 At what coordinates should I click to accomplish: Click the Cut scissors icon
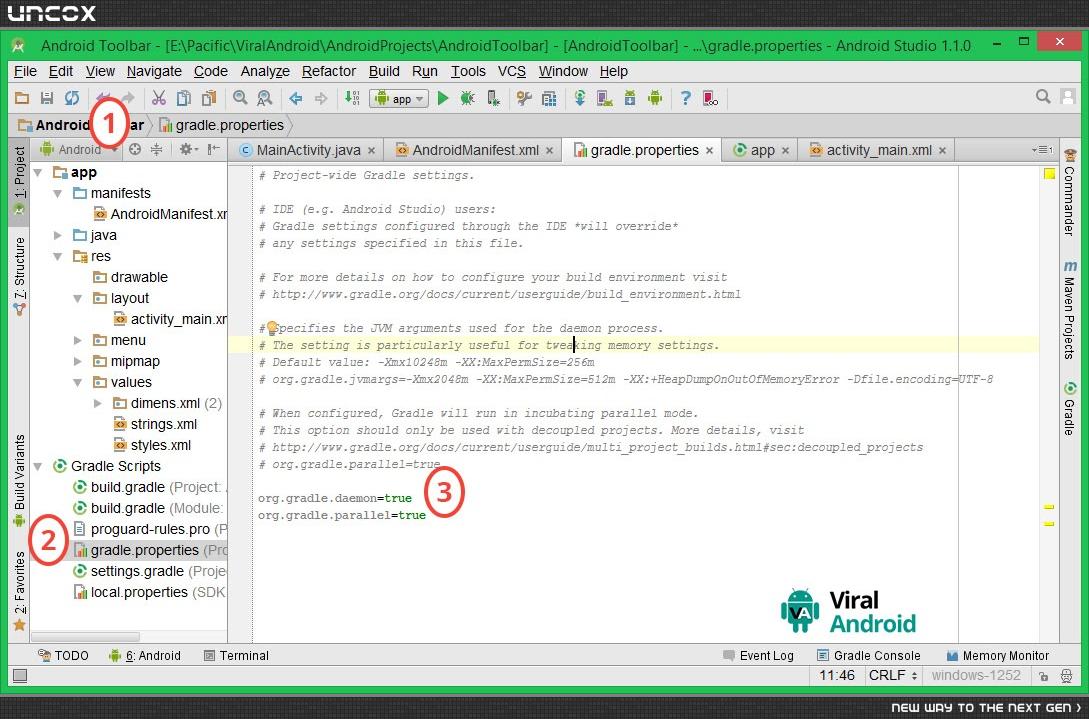tap(158, 99)
